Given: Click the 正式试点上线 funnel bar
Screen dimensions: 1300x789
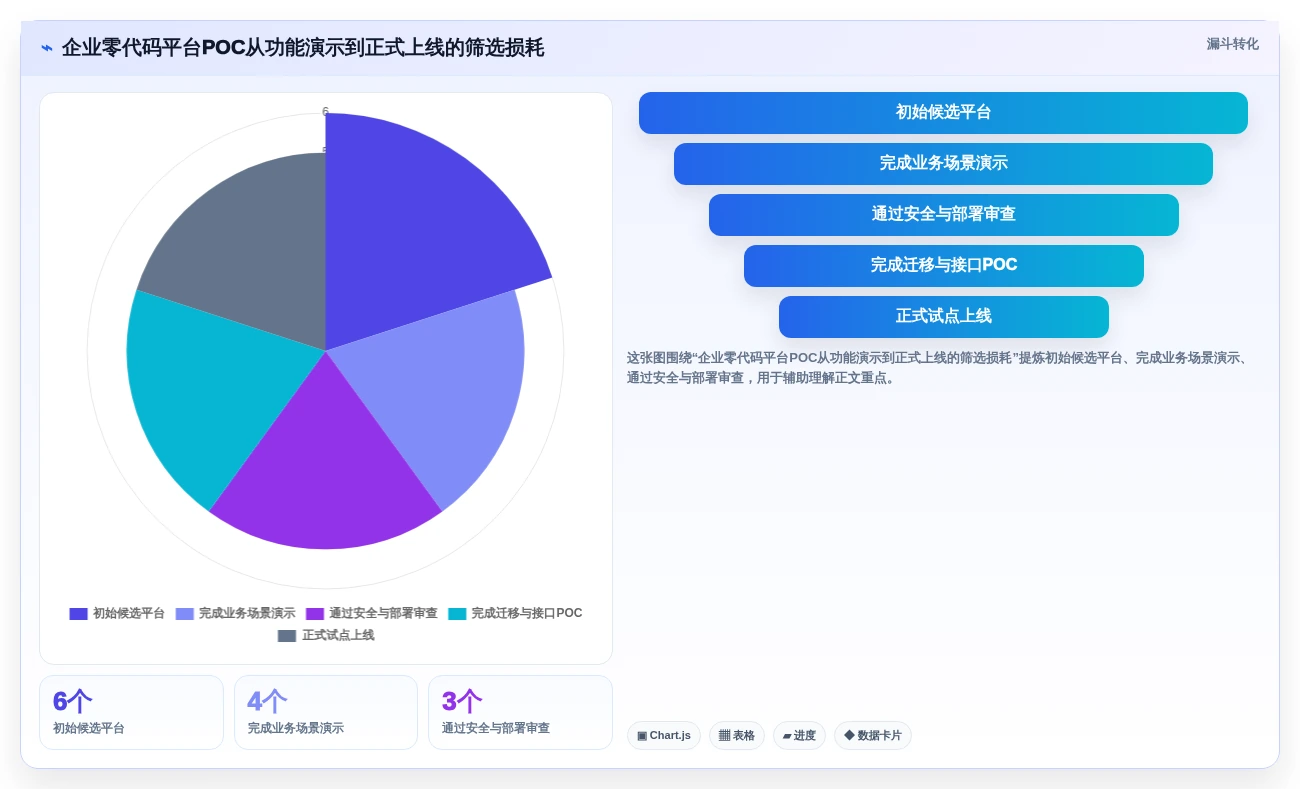Looking at the screenshot, I should [x=943, y=317].
